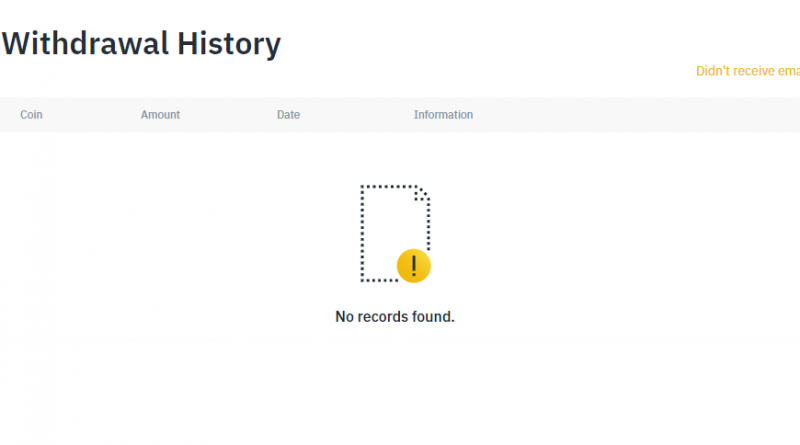Click the header bar between Amount and Date
The width and height of the screenshot is (800, 445).
[228, 115]
